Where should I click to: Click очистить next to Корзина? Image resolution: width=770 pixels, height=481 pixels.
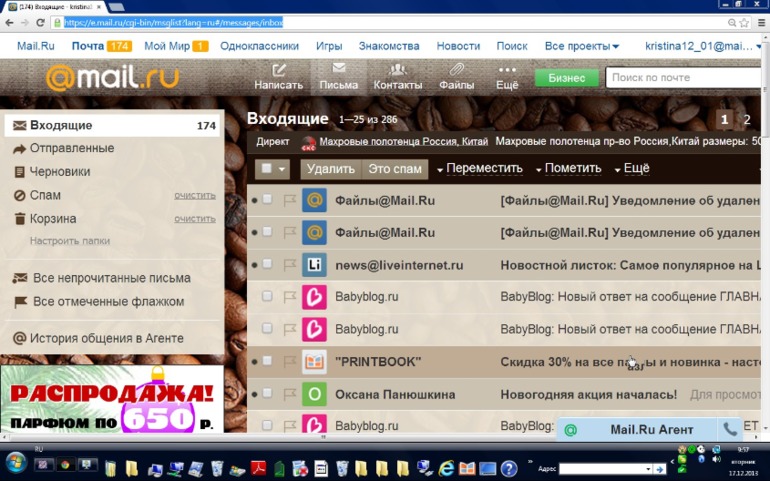click(195, 219)
